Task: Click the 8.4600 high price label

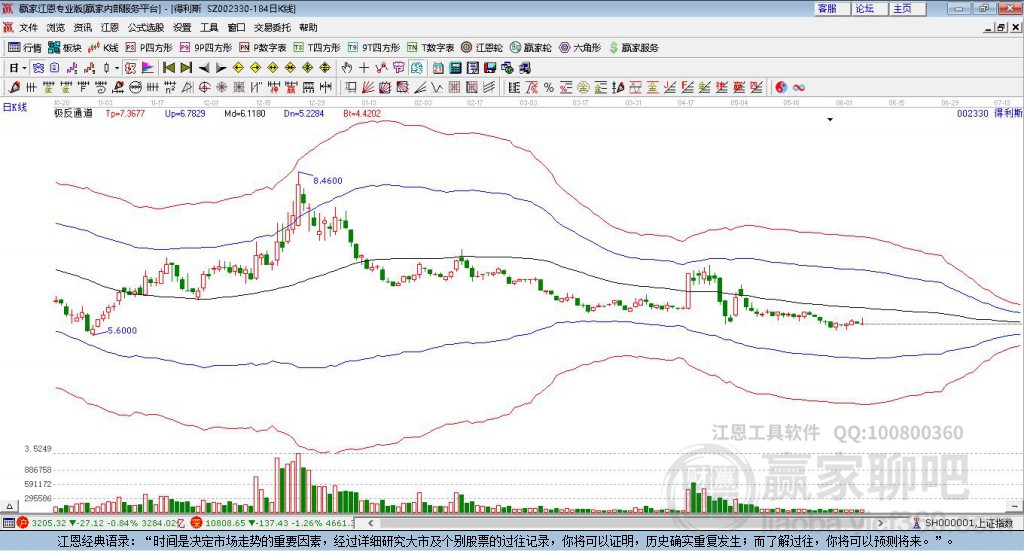Action: [x=328, y=181]
